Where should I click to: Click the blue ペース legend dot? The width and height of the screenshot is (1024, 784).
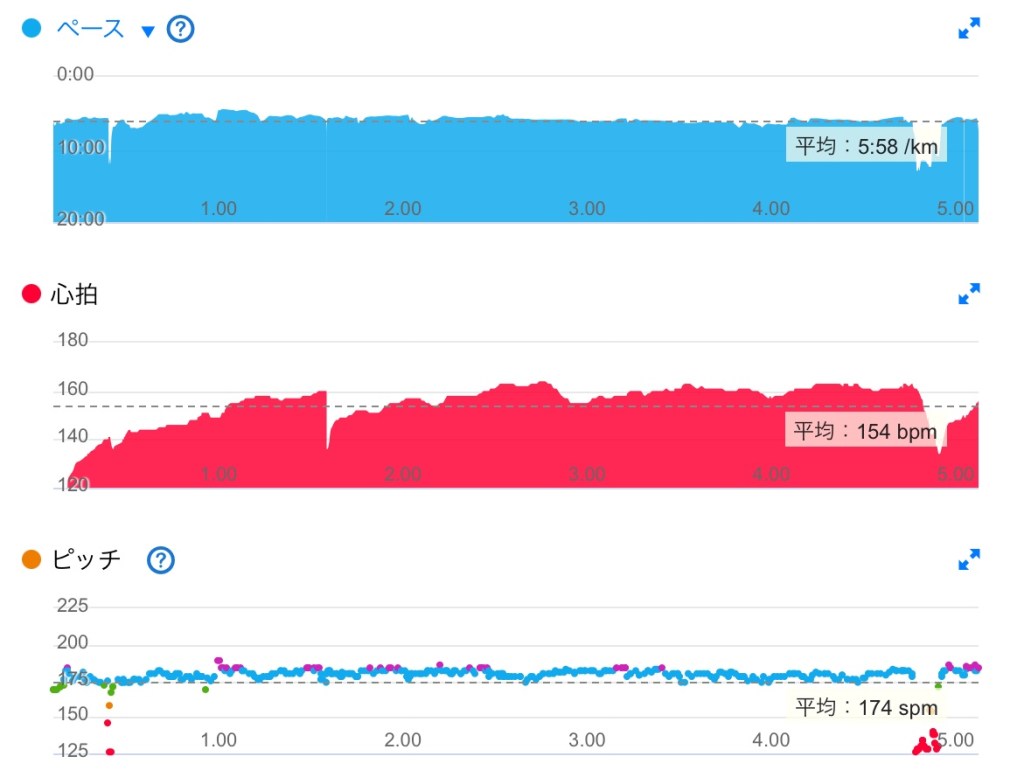click(31, 29)
